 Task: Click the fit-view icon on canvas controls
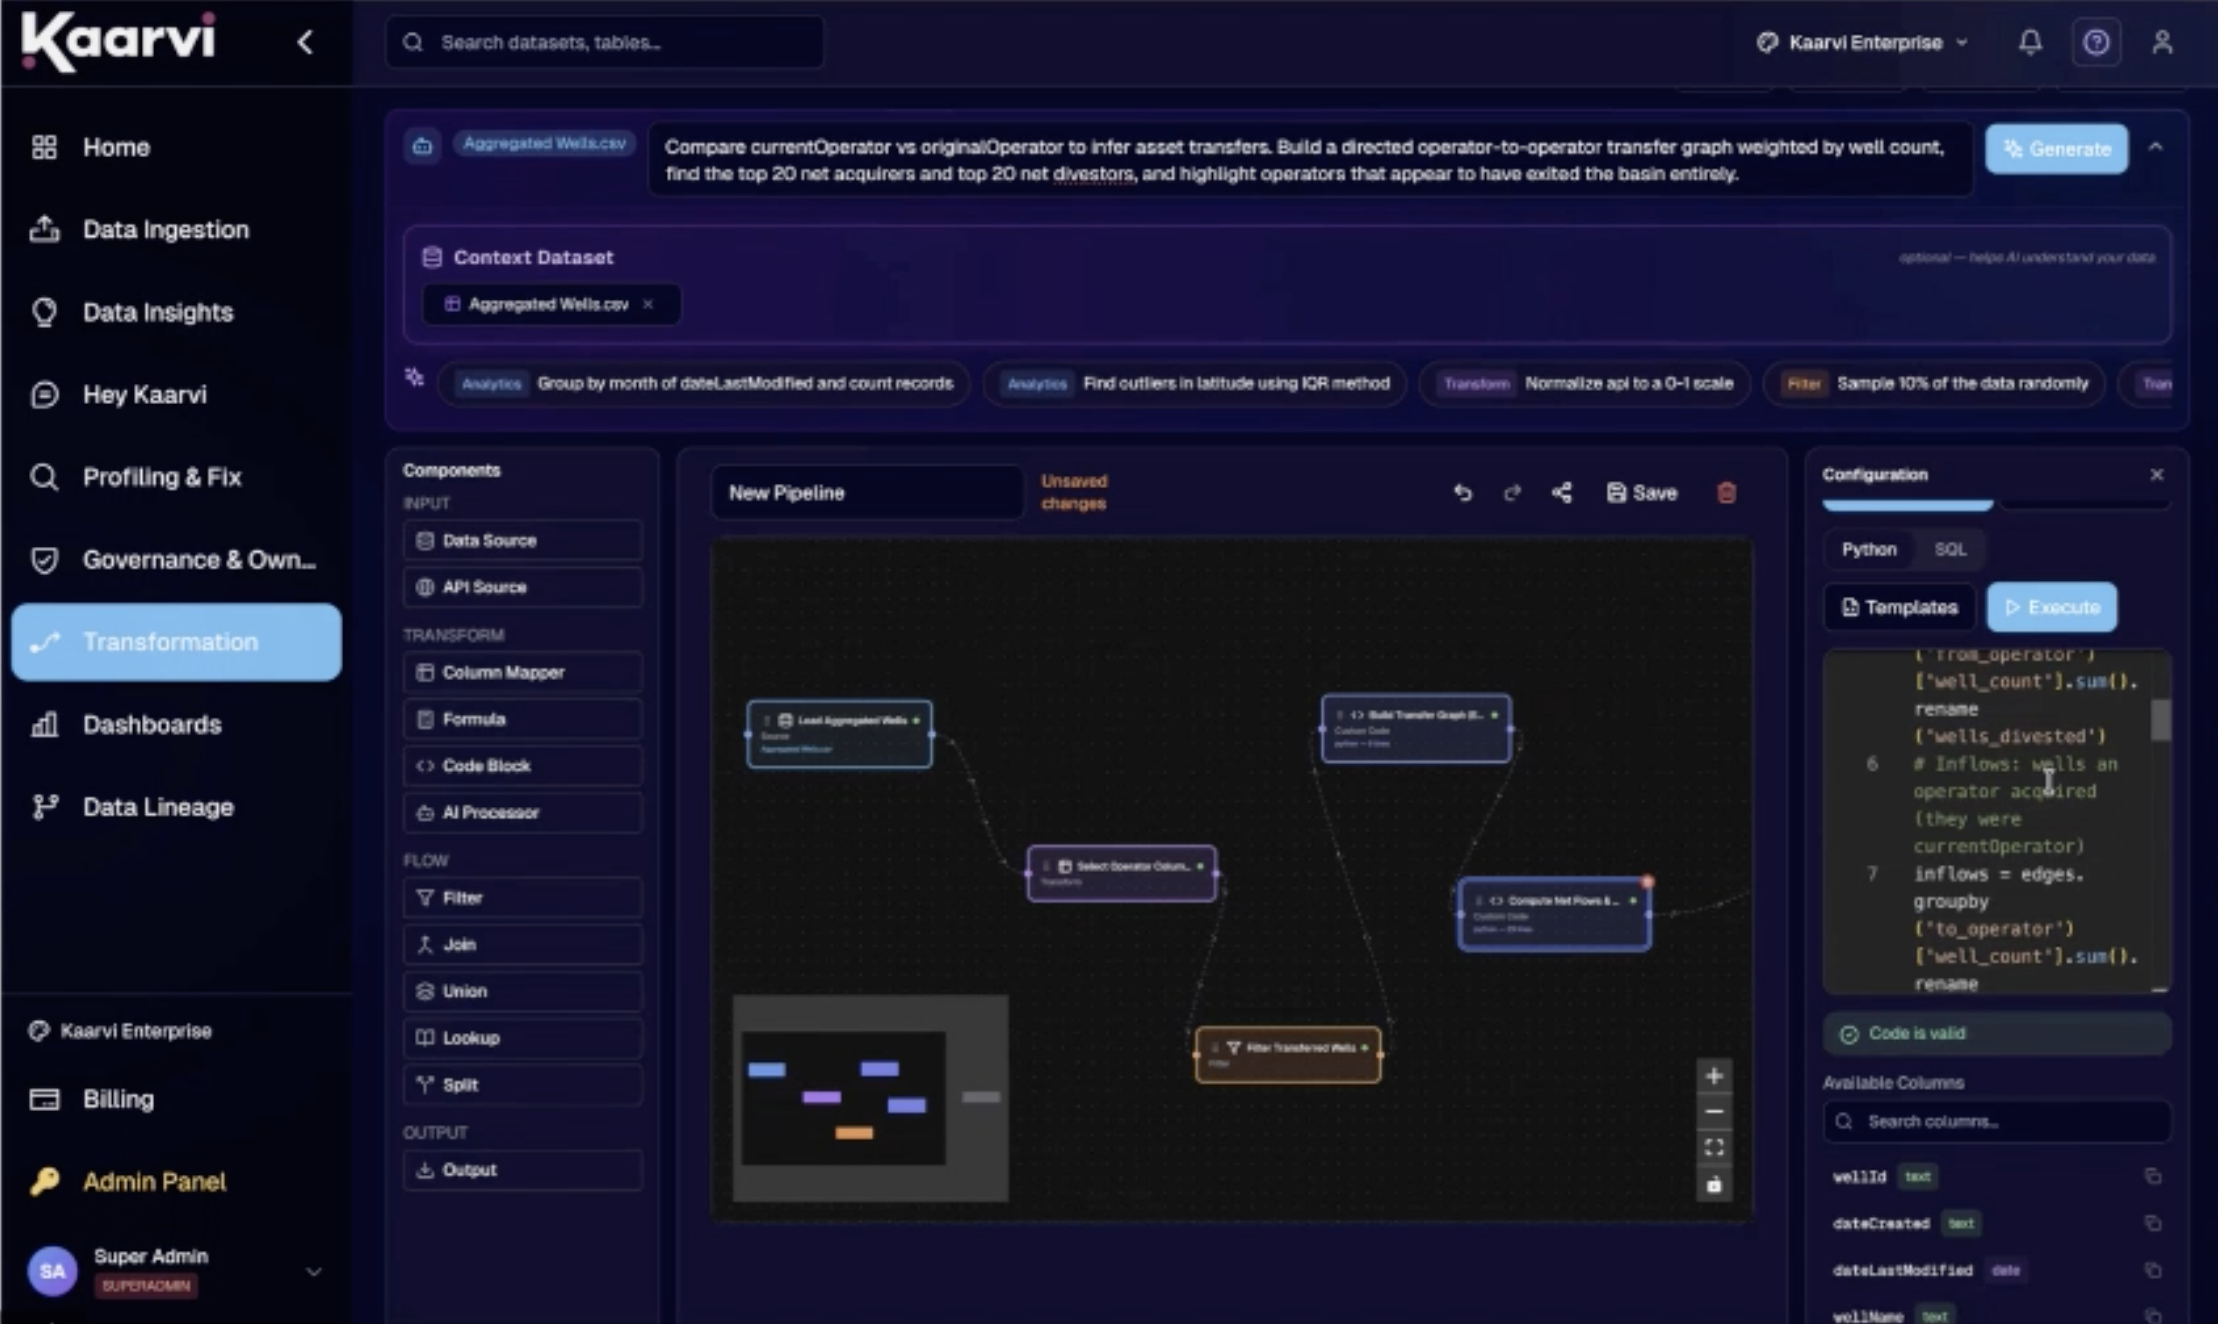(1714, 1148)
